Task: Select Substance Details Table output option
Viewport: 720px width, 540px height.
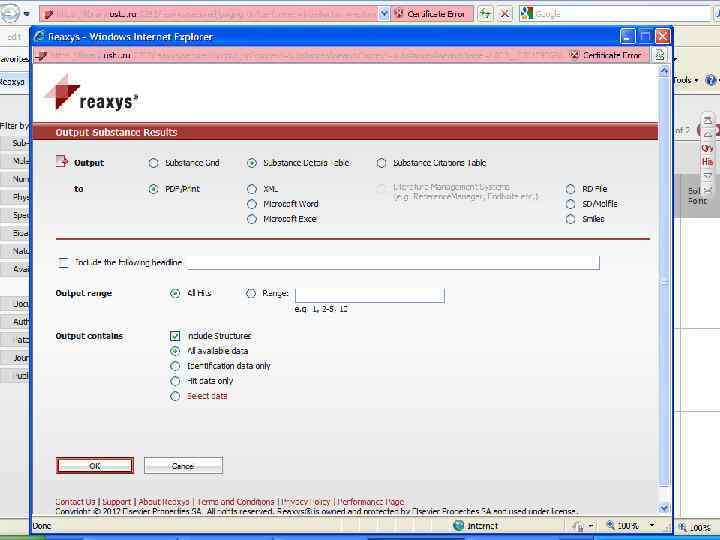Action: 252,163
